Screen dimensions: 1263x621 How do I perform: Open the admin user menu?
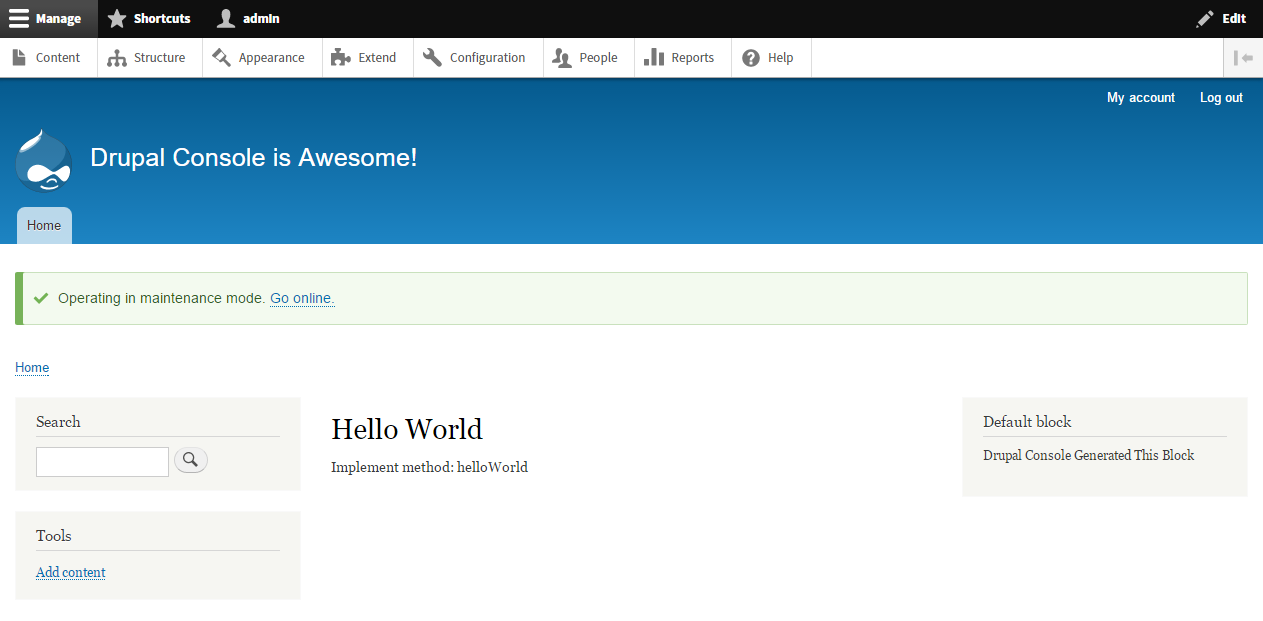(x=249, y=18)
